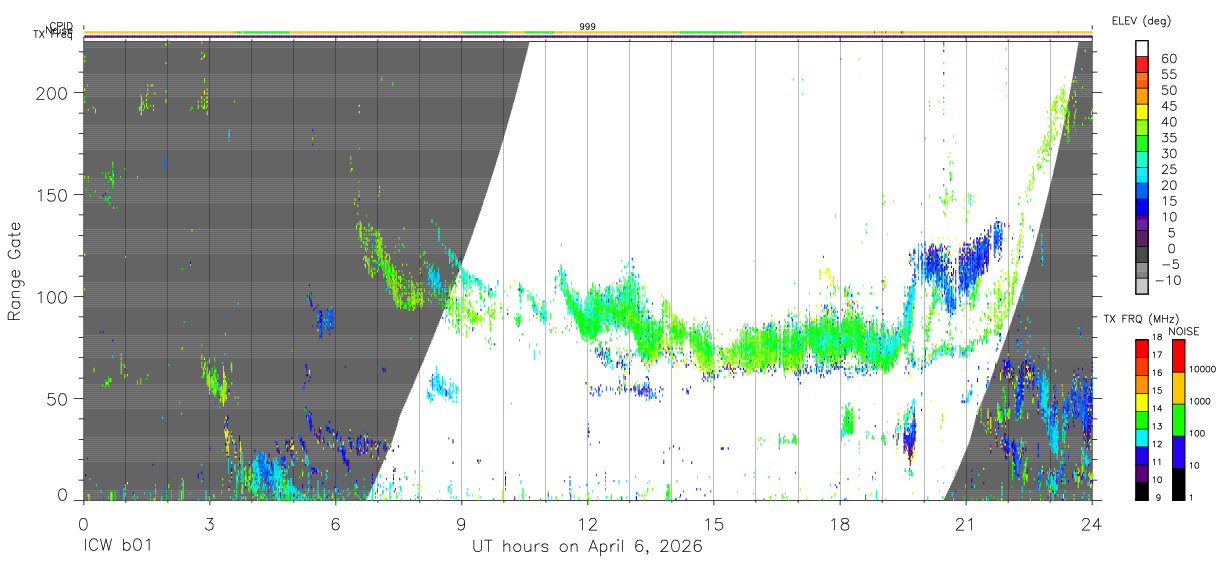1228x567 pixels.
Task: Pick the cyan 12–13 segment of TX FRQ colorbar
Action: pyautogui.click(x=1141, y=437)
